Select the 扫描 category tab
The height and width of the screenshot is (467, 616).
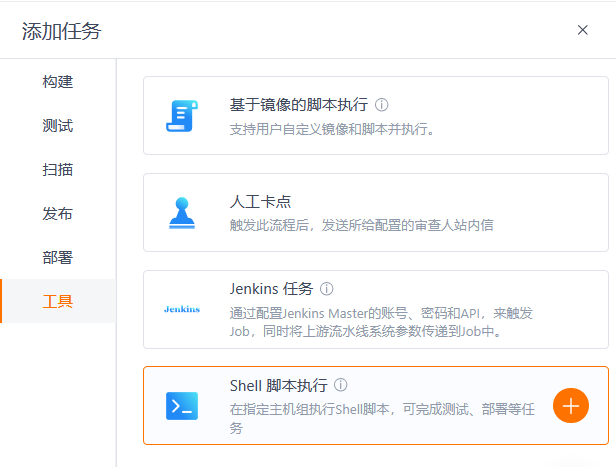click(58, 170)
